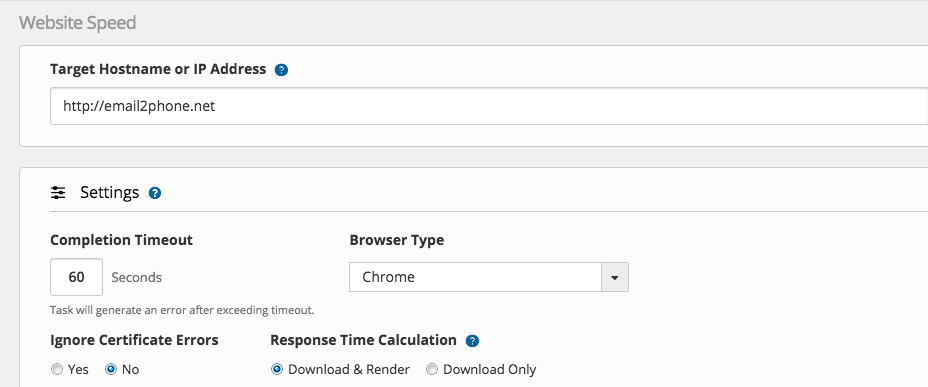
Task: Click the Chrome browser type combo box
Action: tap(489, 277)
